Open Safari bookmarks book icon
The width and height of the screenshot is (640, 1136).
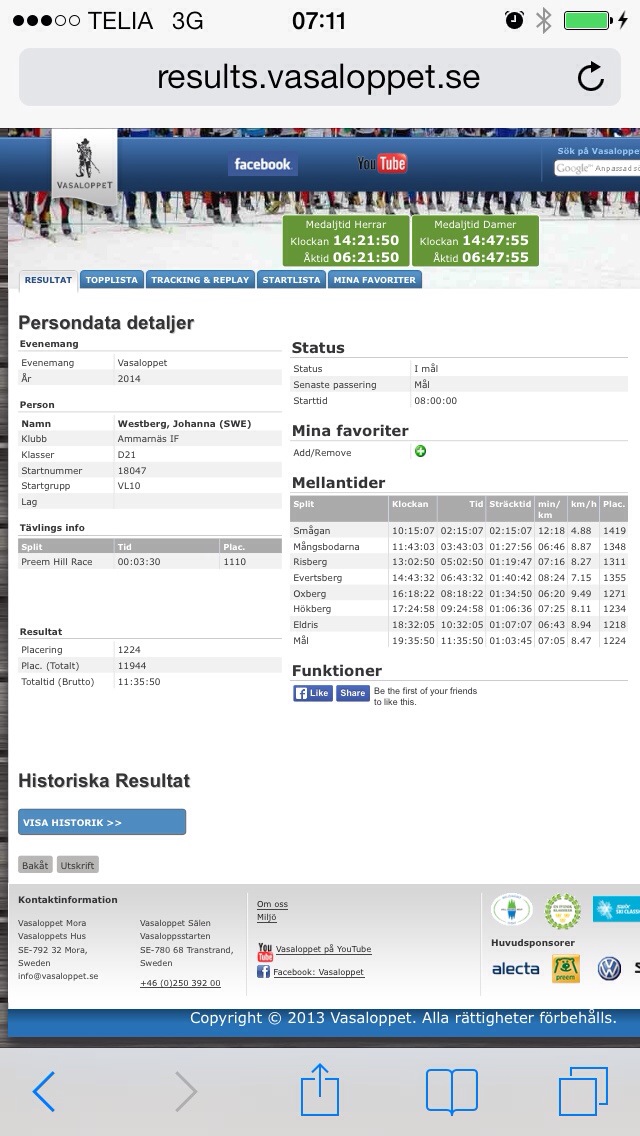coord(451,1091)
